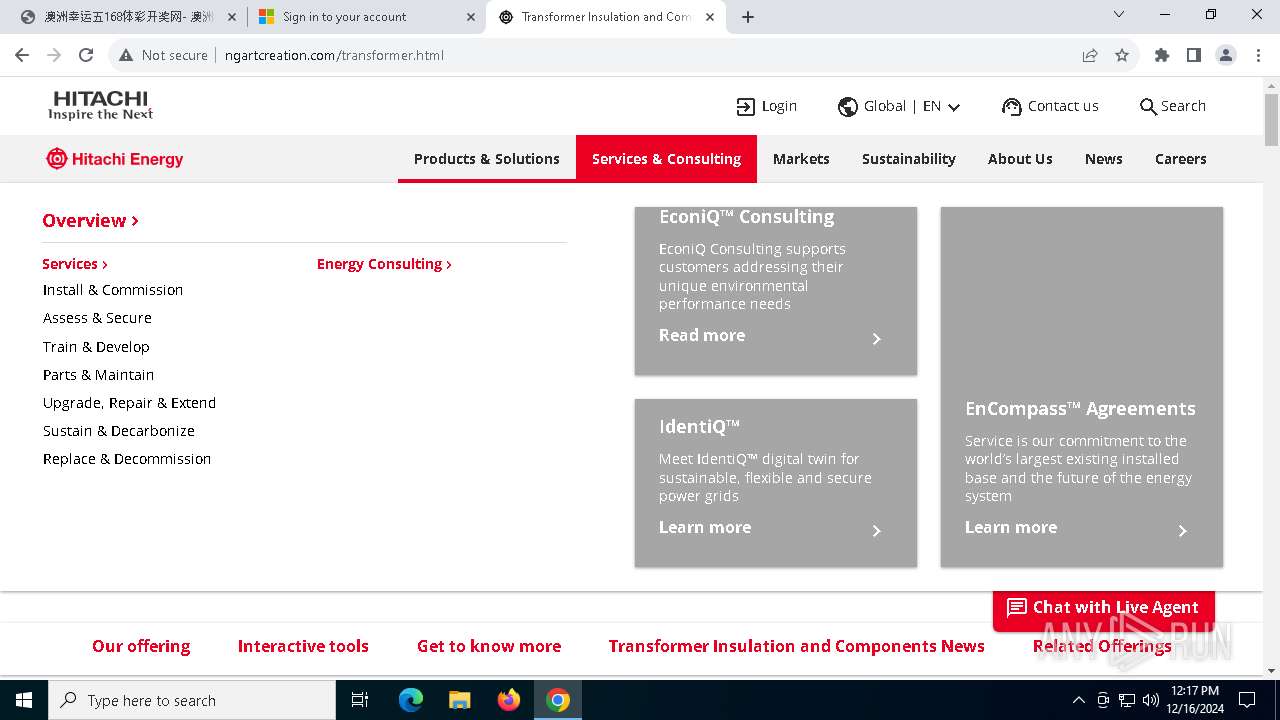The width and height of the screenshot is (1280, 720).
Task: Open the Services heading link
Action: (x=75, y=264)
